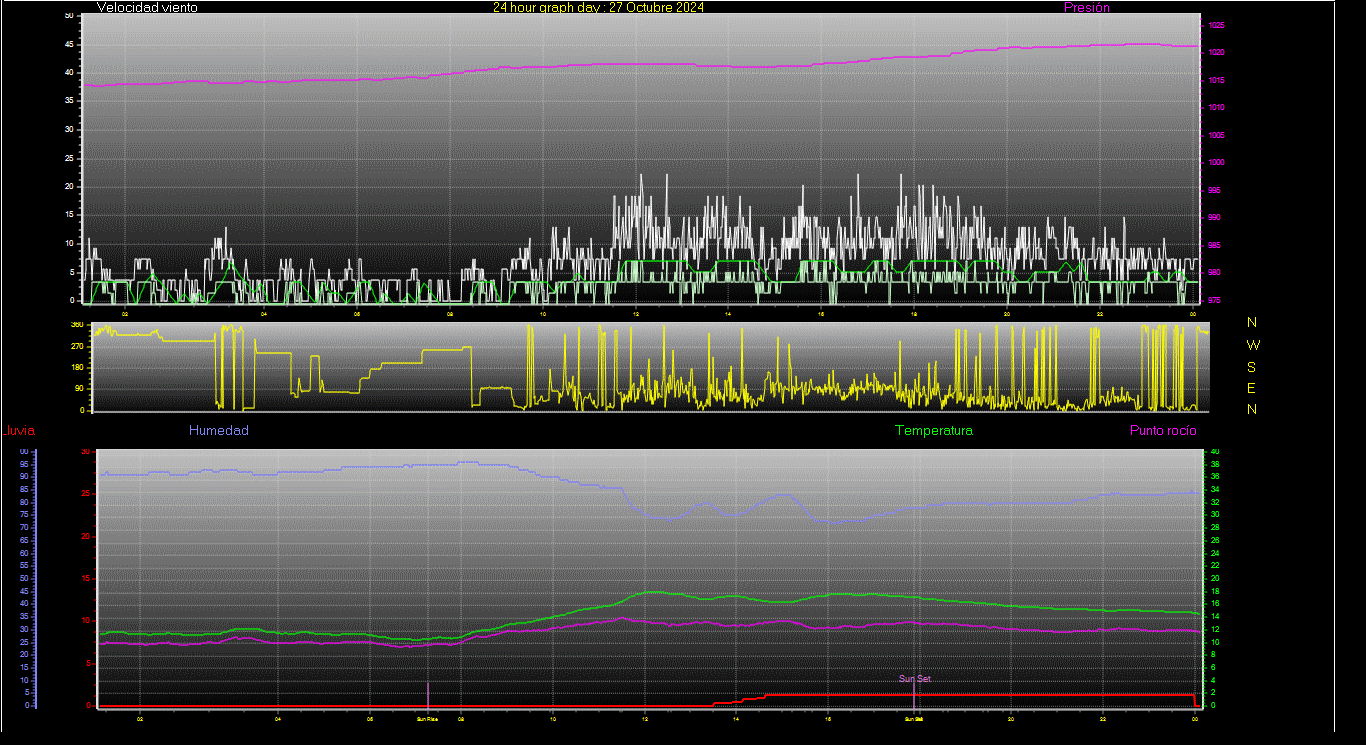This screenshot has width=1366, height=745.
Task: Click '20' on the white wind speed axis
Action: tap(69, 187)
